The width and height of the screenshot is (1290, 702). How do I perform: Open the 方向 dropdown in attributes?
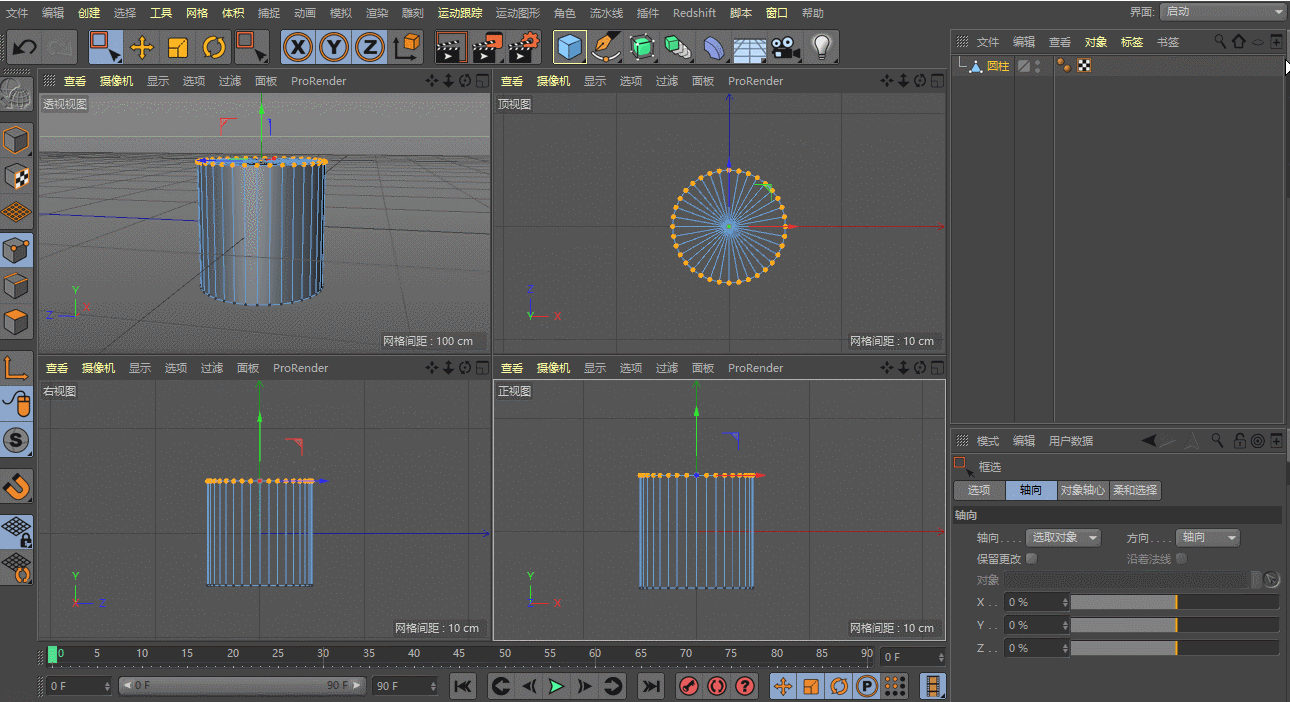1207,538
